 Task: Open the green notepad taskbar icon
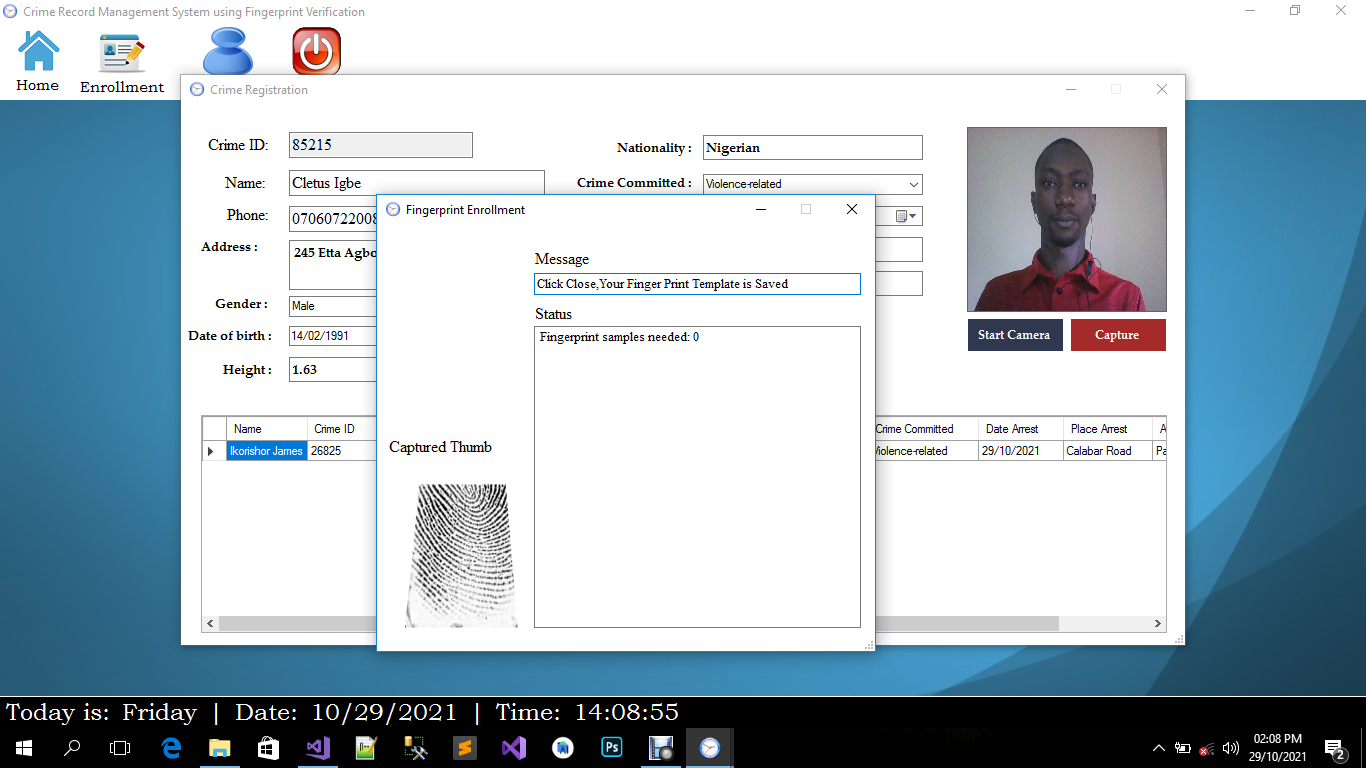coord(366,748)
